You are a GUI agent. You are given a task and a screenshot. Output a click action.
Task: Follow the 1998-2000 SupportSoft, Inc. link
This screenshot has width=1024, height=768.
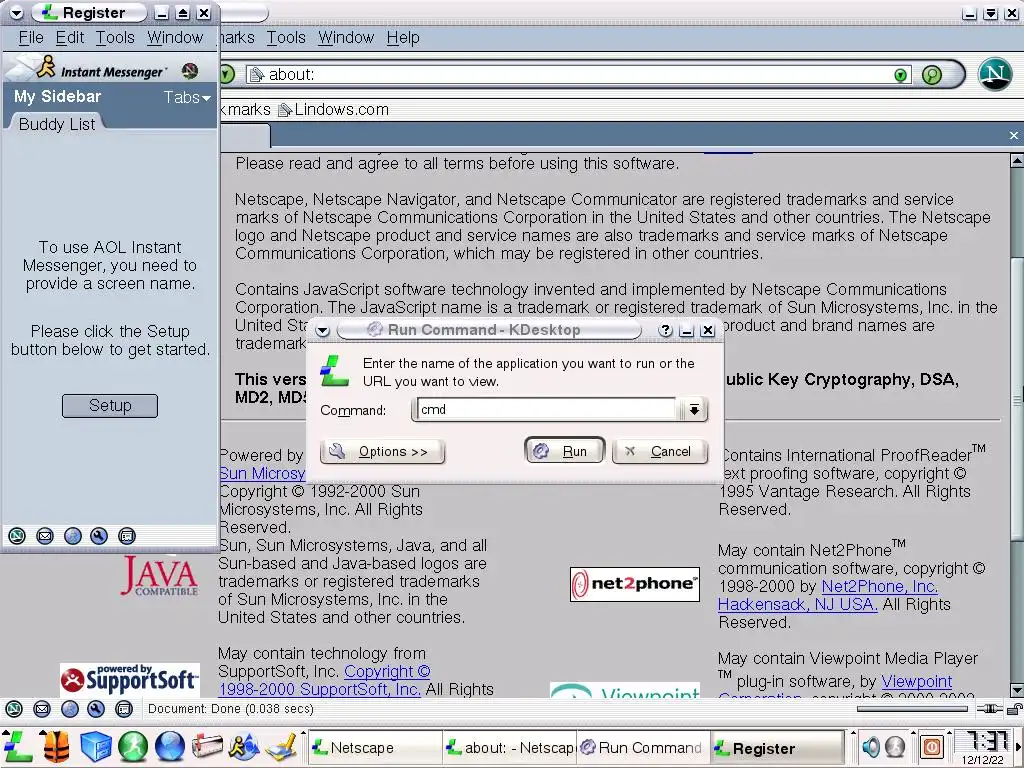click(319, 689)
